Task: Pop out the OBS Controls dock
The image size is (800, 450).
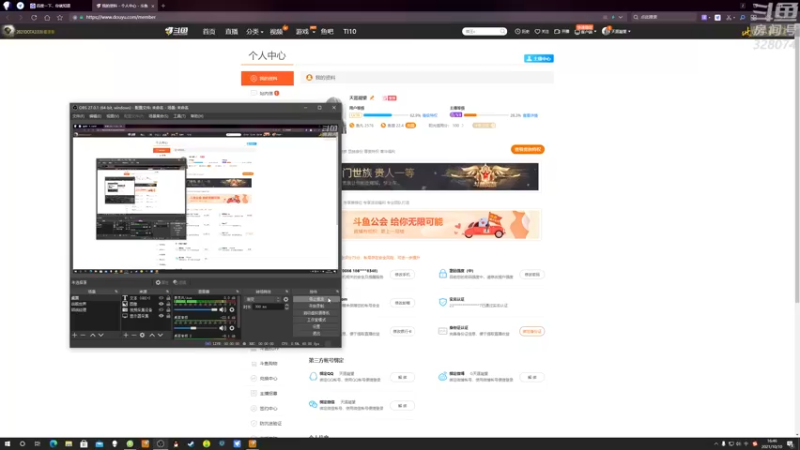Action: (x=337, y=292)
